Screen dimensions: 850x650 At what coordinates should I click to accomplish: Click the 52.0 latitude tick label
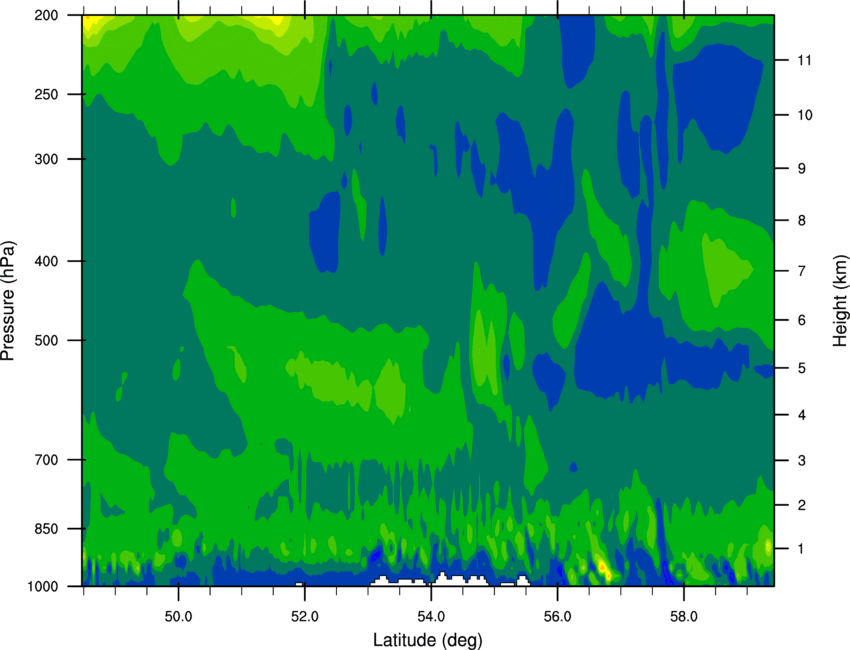click(x=305, y=616)
